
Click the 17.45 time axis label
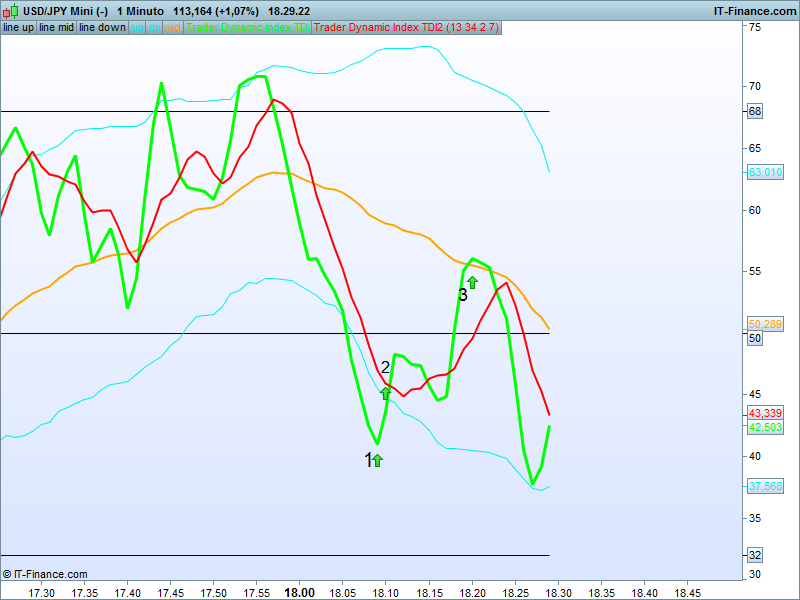coord(170,593)
